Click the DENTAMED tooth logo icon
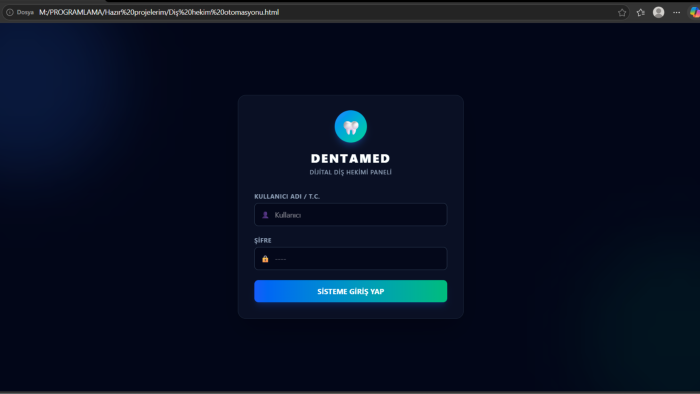The image size is (700, 394). tap(351, 127)
